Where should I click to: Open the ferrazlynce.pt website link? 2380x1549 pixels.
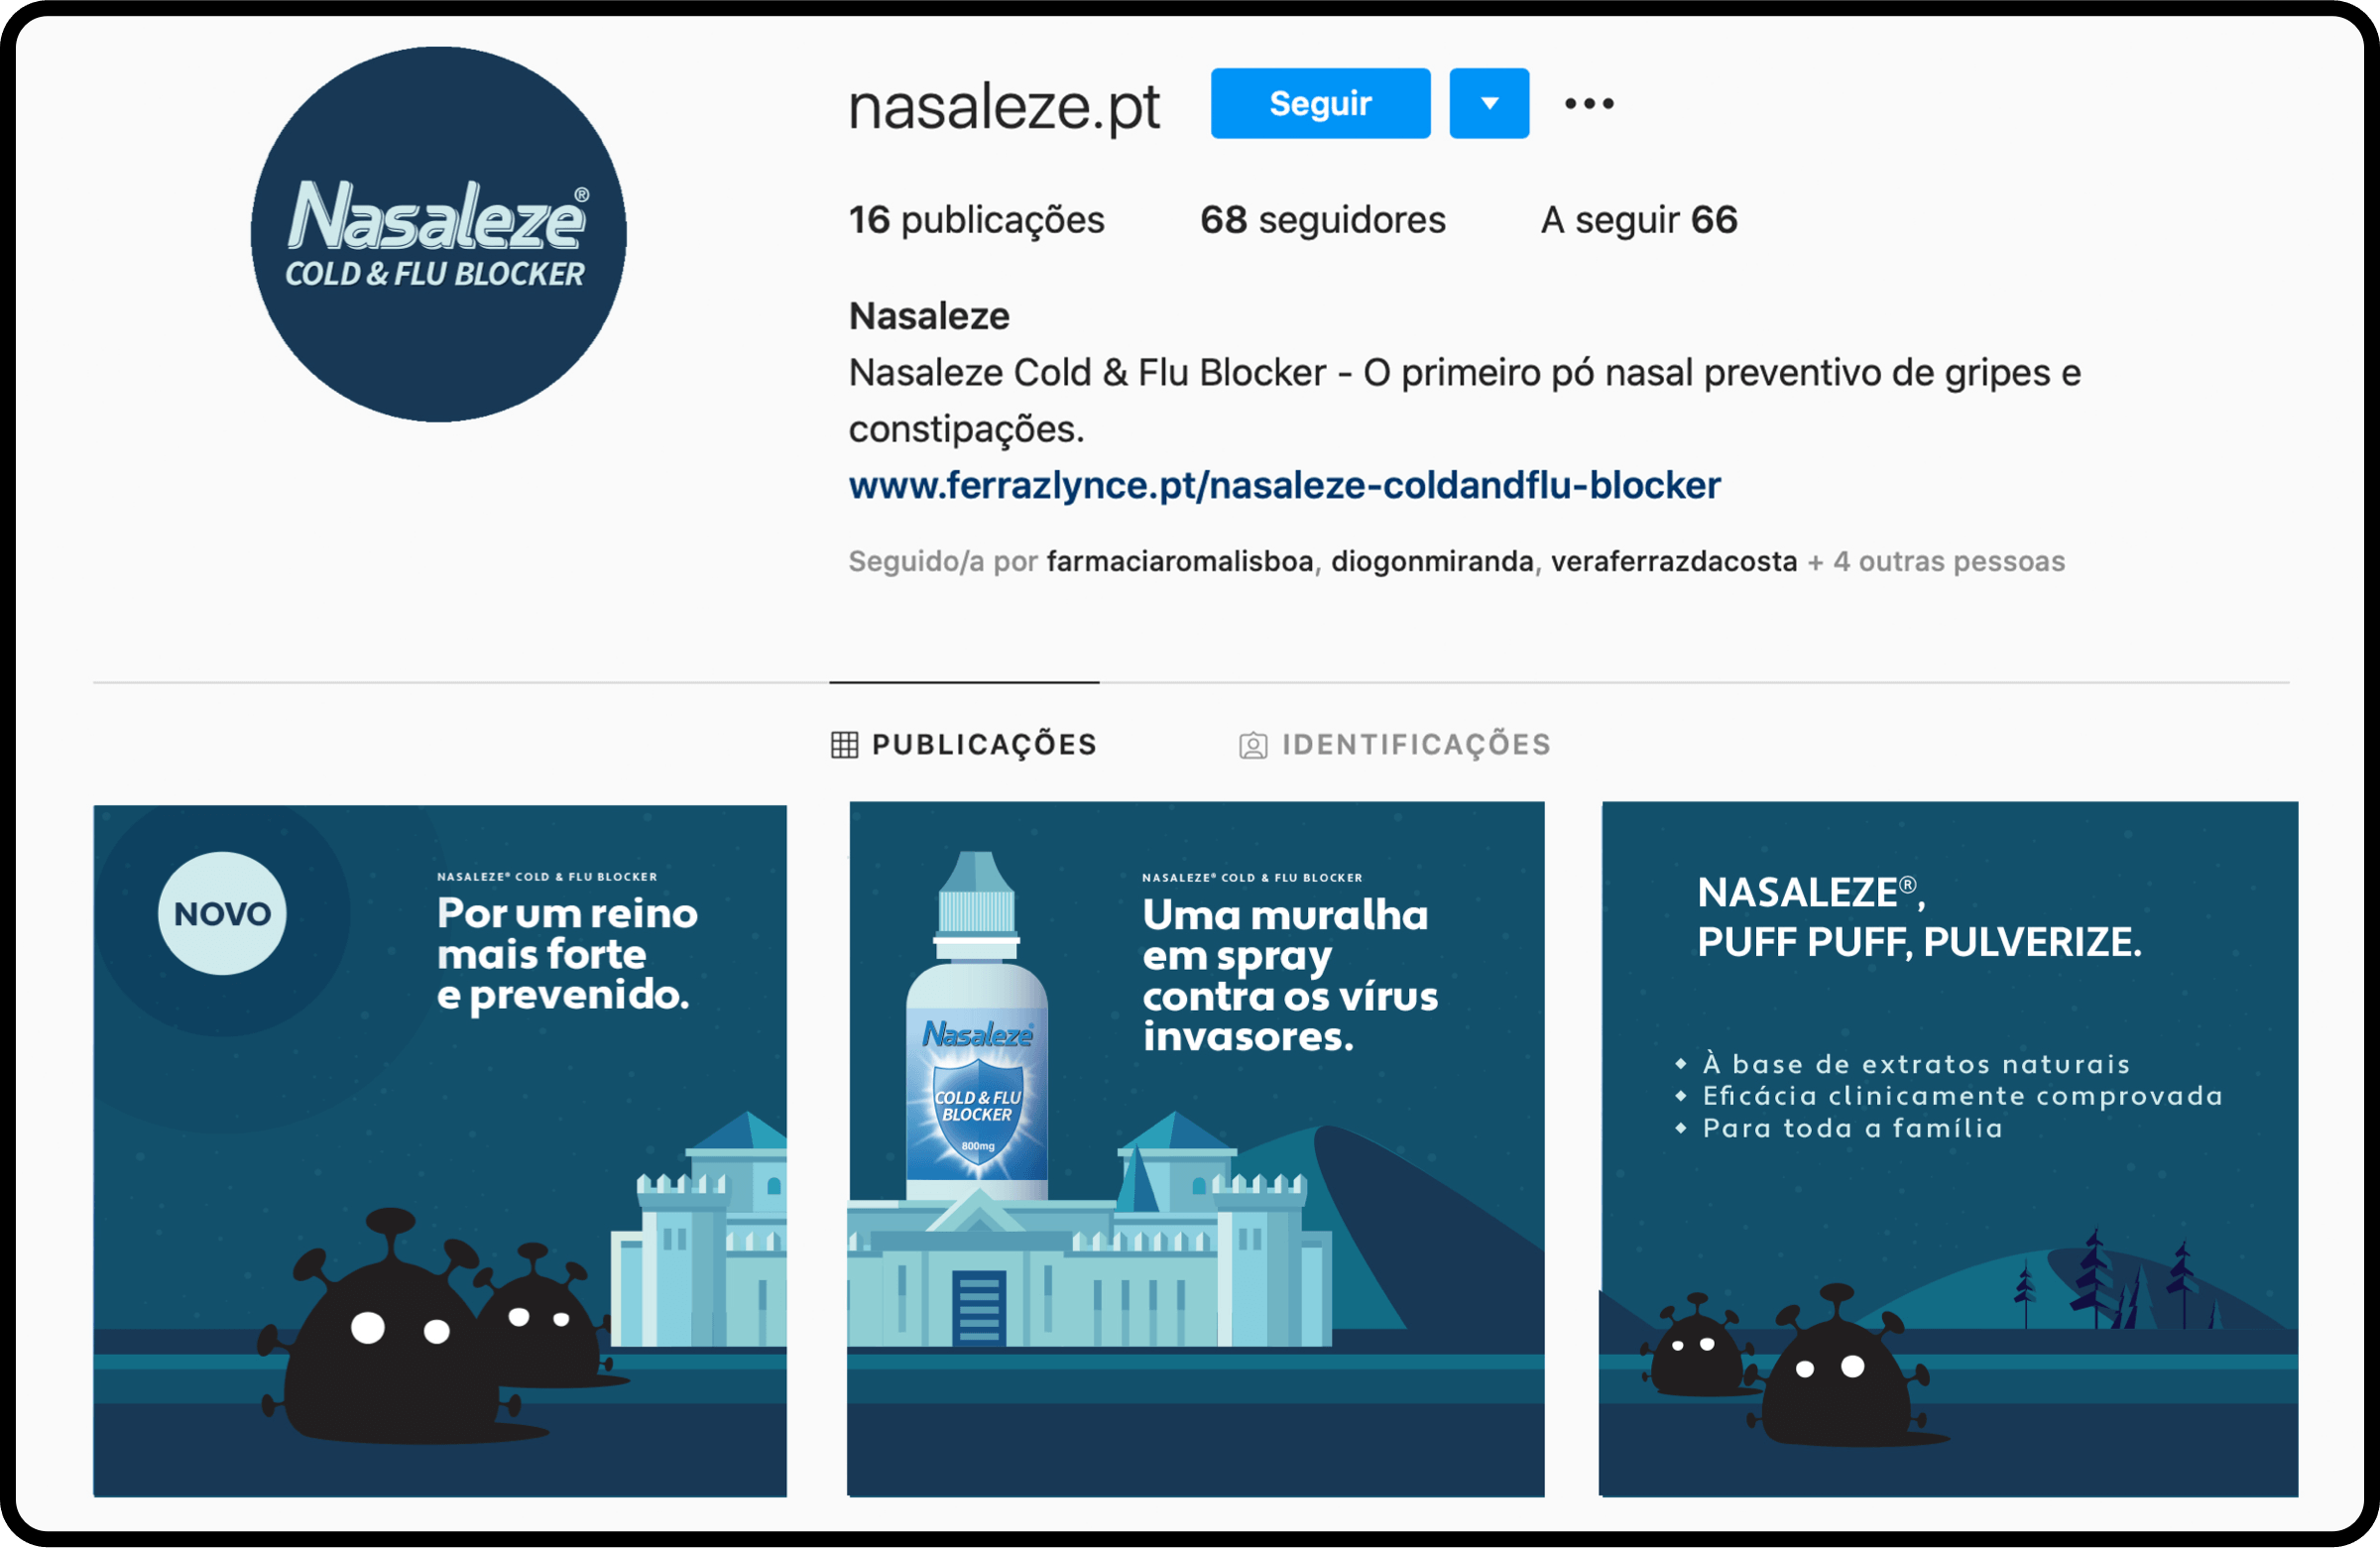pyautogui.click(x=1284, y=486)
